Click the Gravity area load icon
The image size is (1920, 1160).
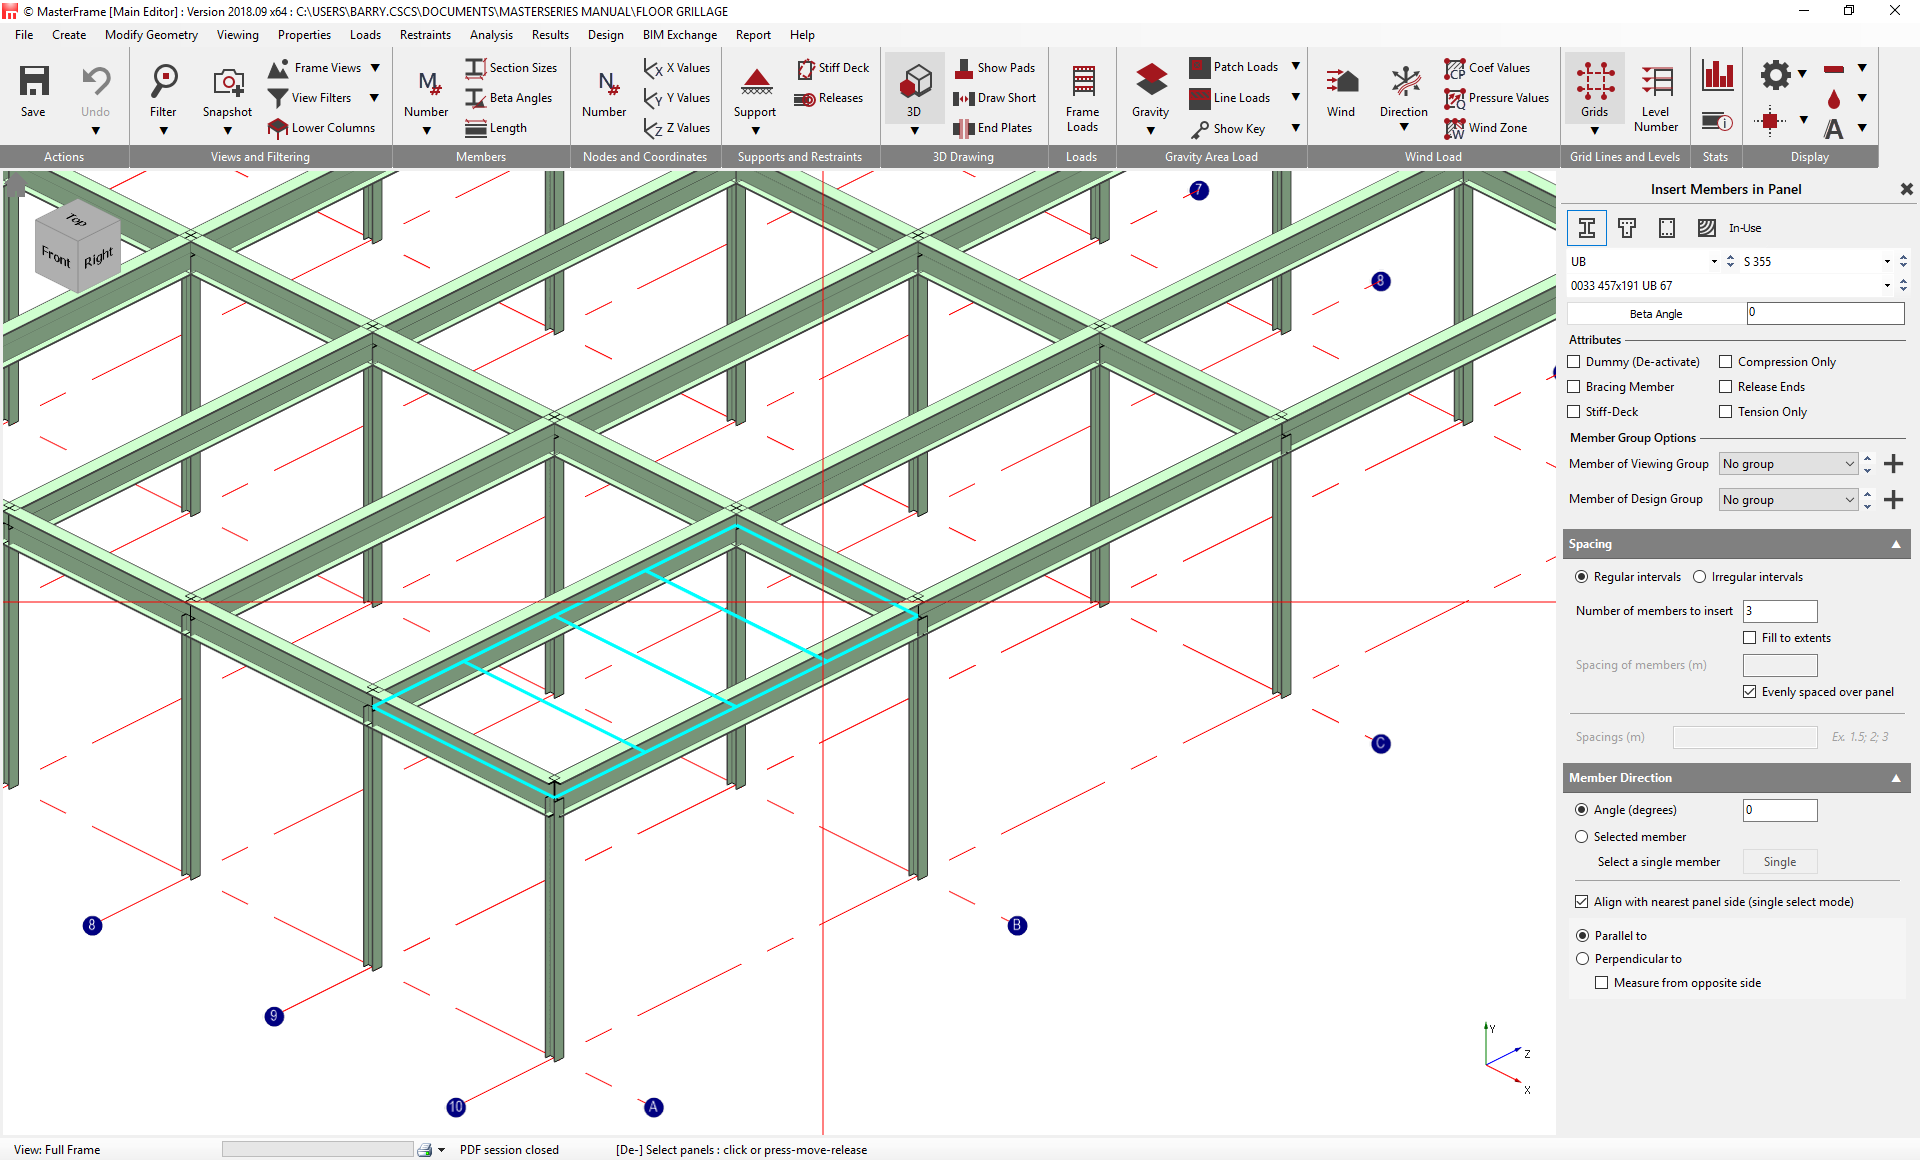(x=1151, y=81)
